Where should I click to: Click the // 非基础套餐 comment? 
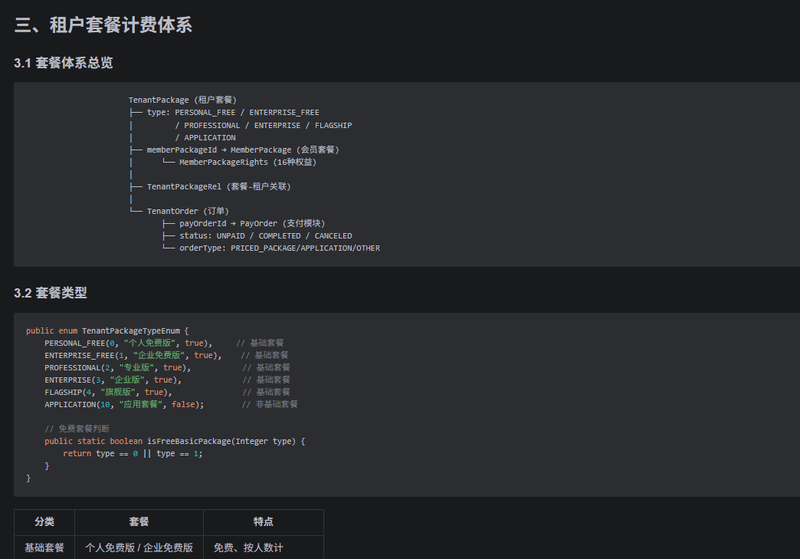[269, 404]
